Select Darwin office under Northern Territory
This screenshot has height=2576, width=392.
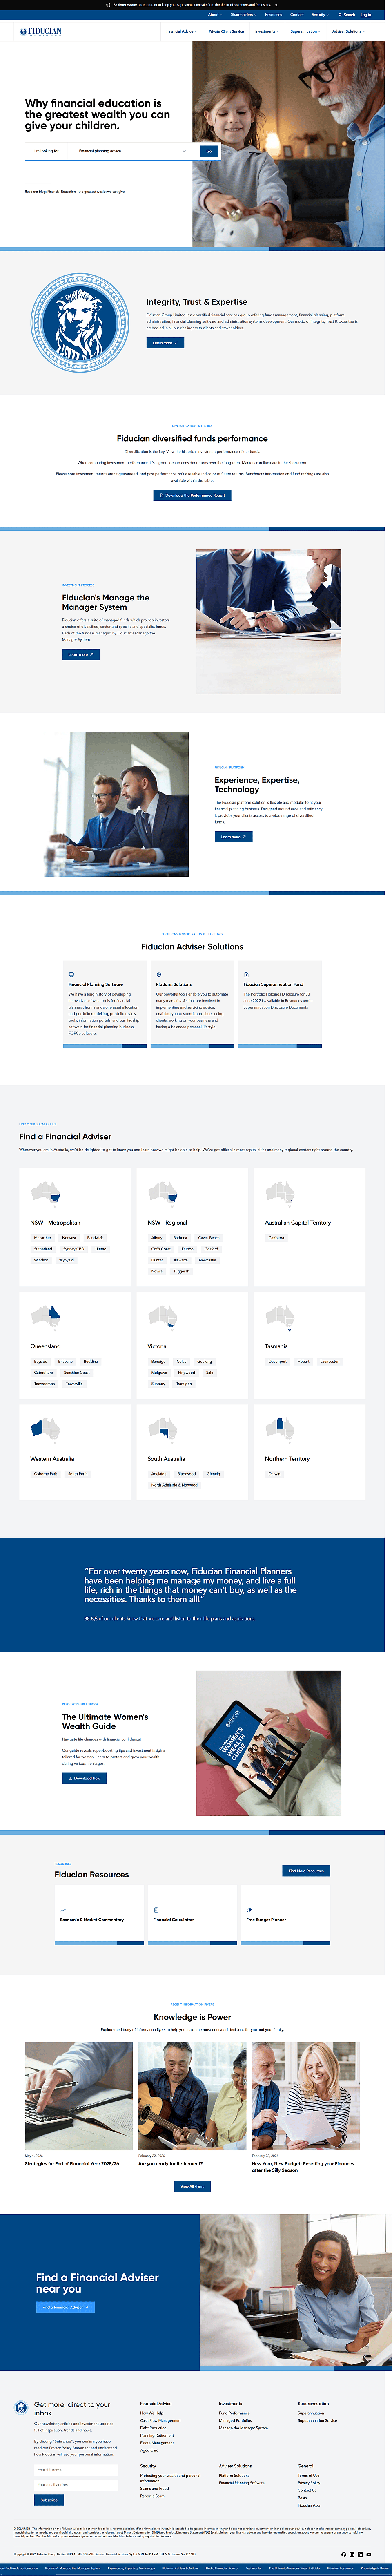(x=274, y=1474)
